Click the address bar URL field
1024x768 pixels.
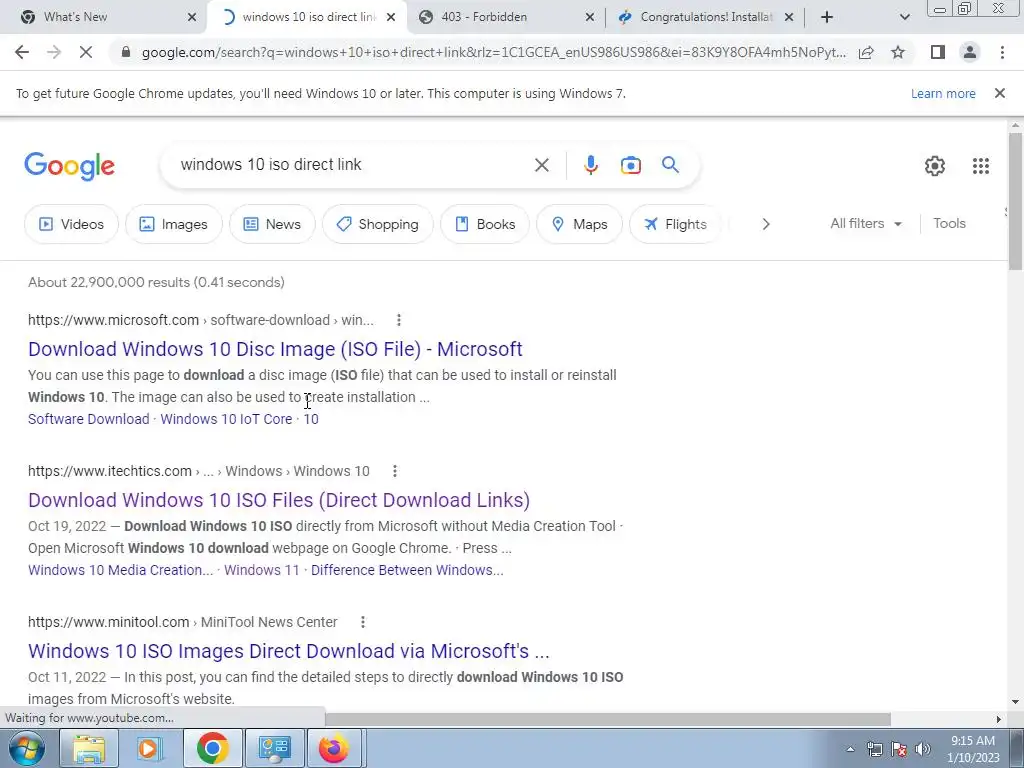pyautogui.click(x=494, y=52)
